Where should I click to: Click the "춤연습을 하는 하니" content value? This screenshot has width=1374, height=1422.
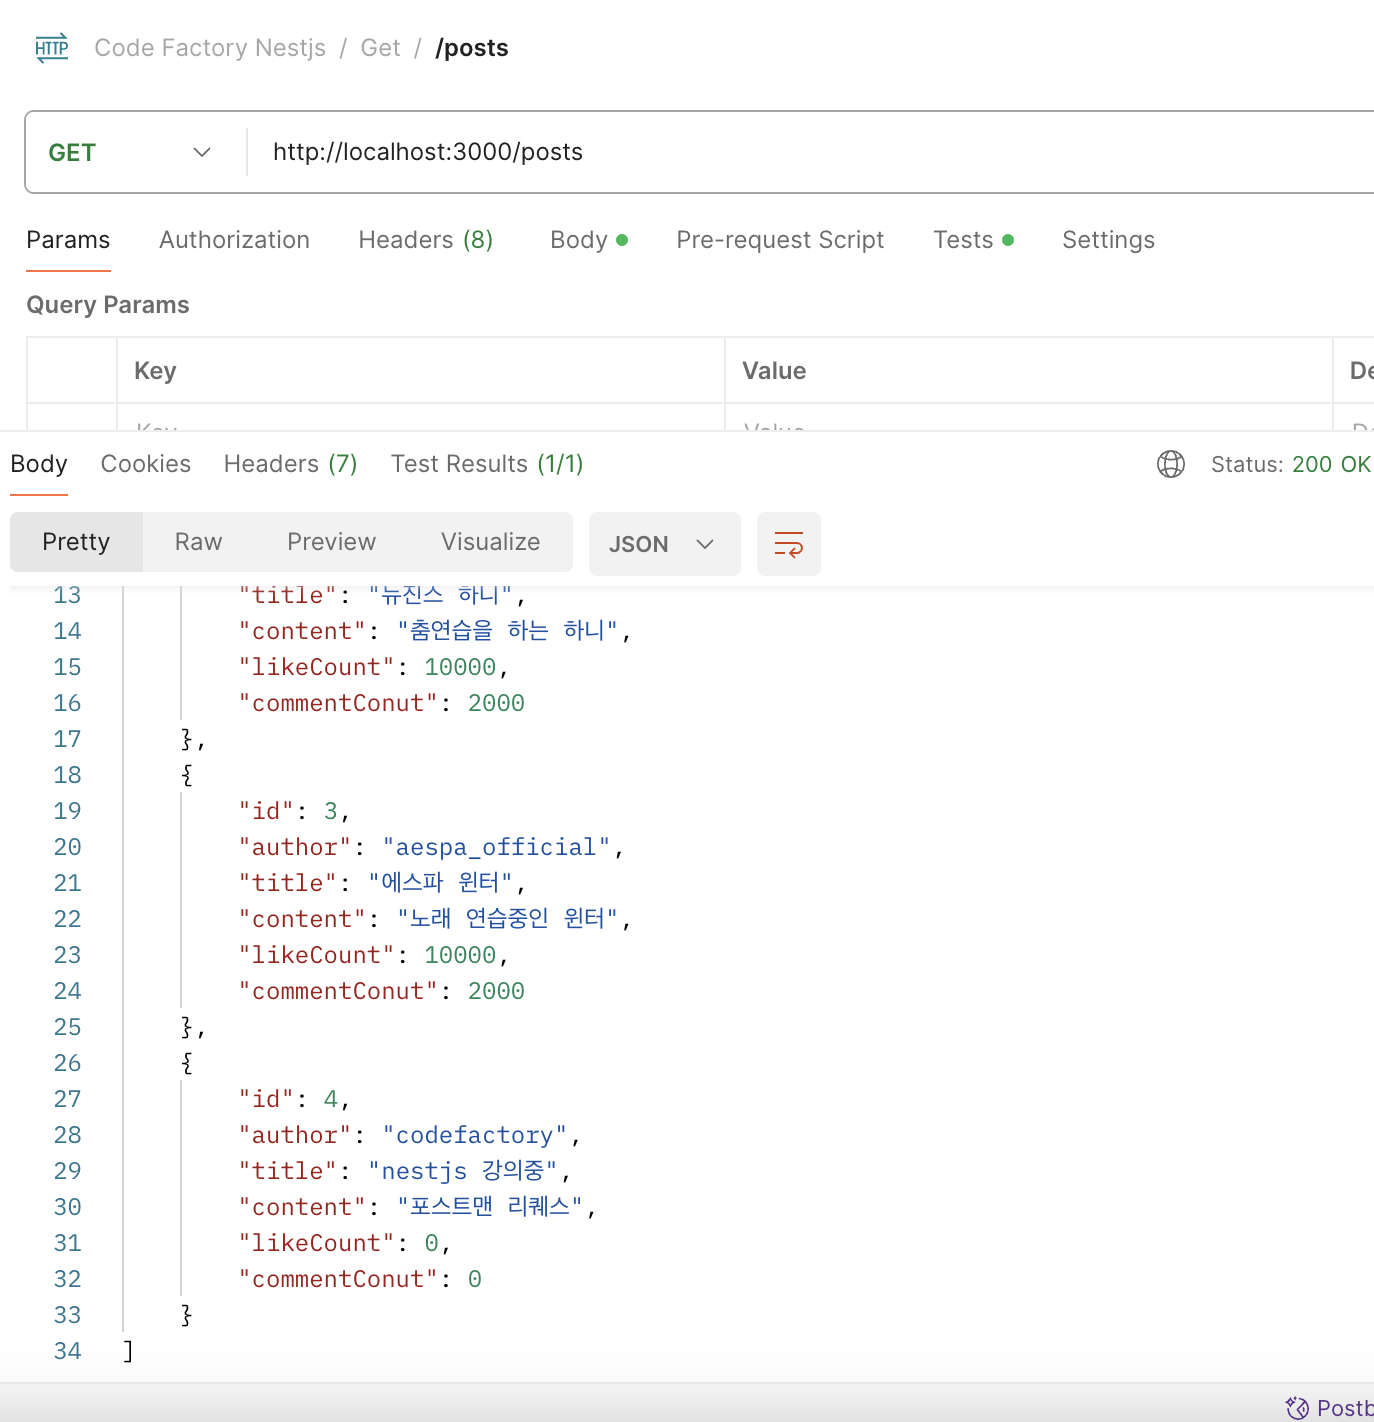point(507,631)
